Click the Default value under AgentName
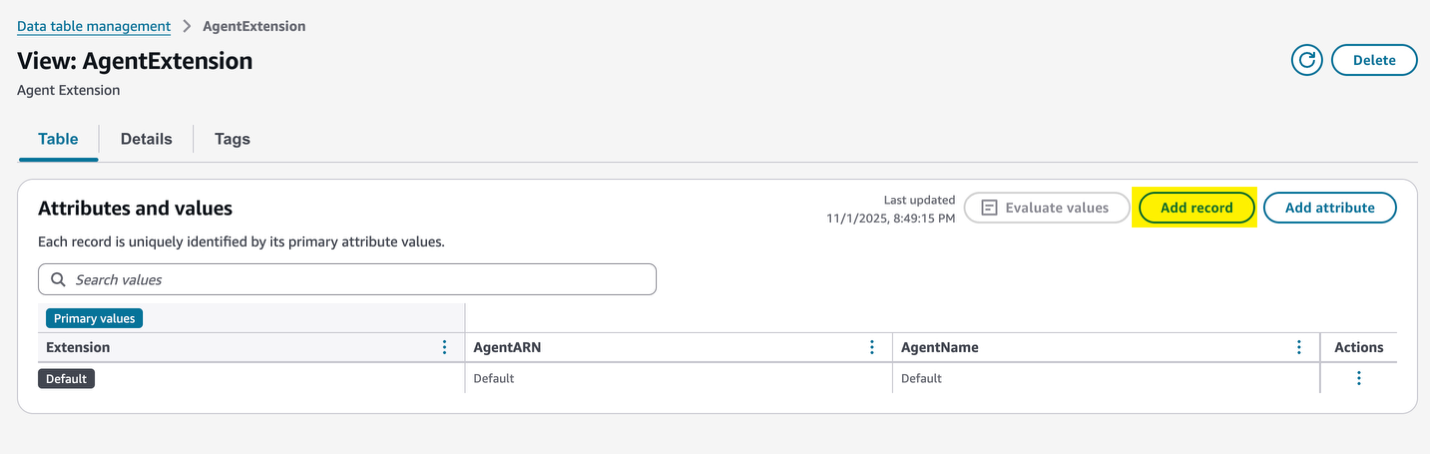This screenshot has height=458, width=1430. pyautogui.click(x=921, y=379)
